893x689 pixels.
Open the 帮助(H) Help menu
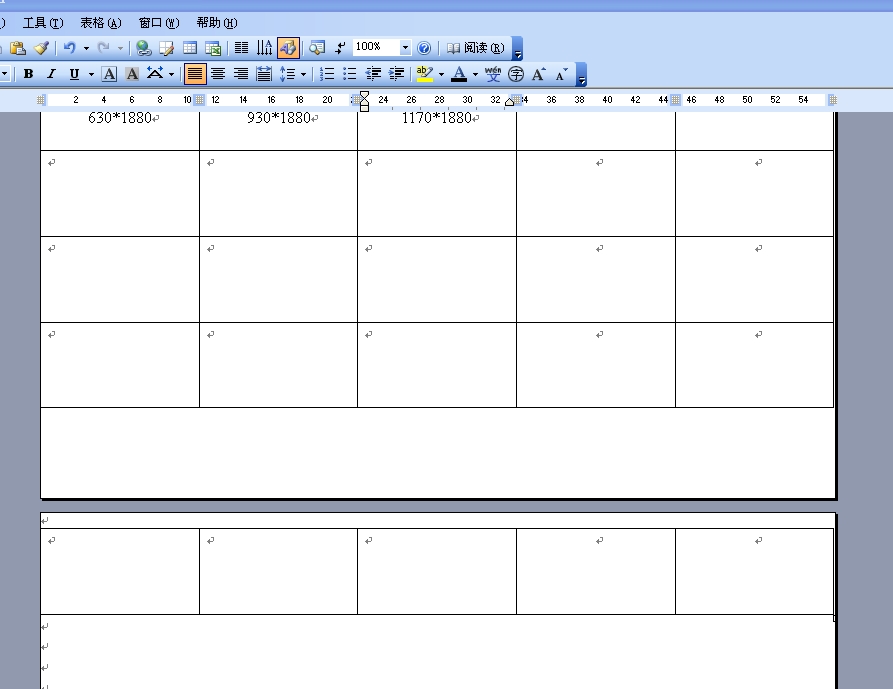217,23
